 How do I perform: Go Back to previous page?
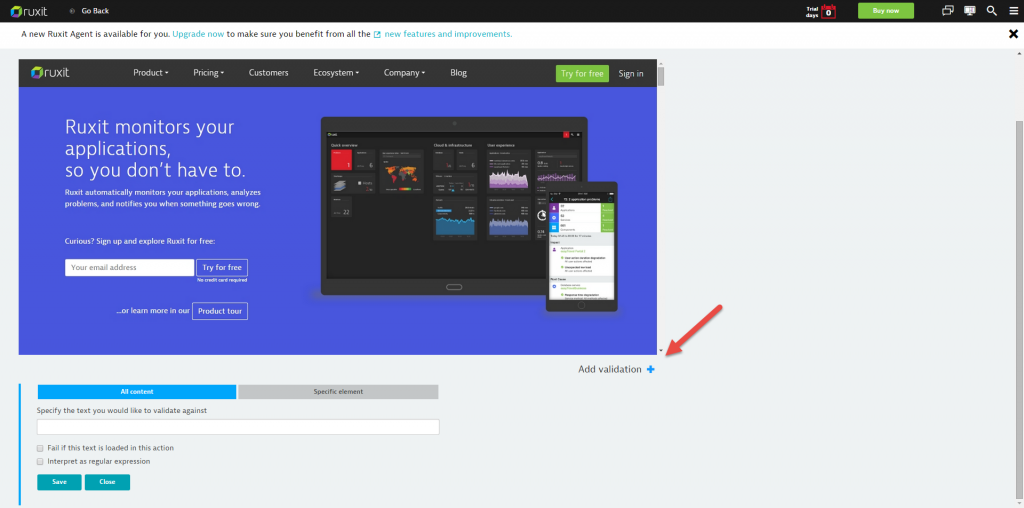pyautogui.click(x=95, y=11)
